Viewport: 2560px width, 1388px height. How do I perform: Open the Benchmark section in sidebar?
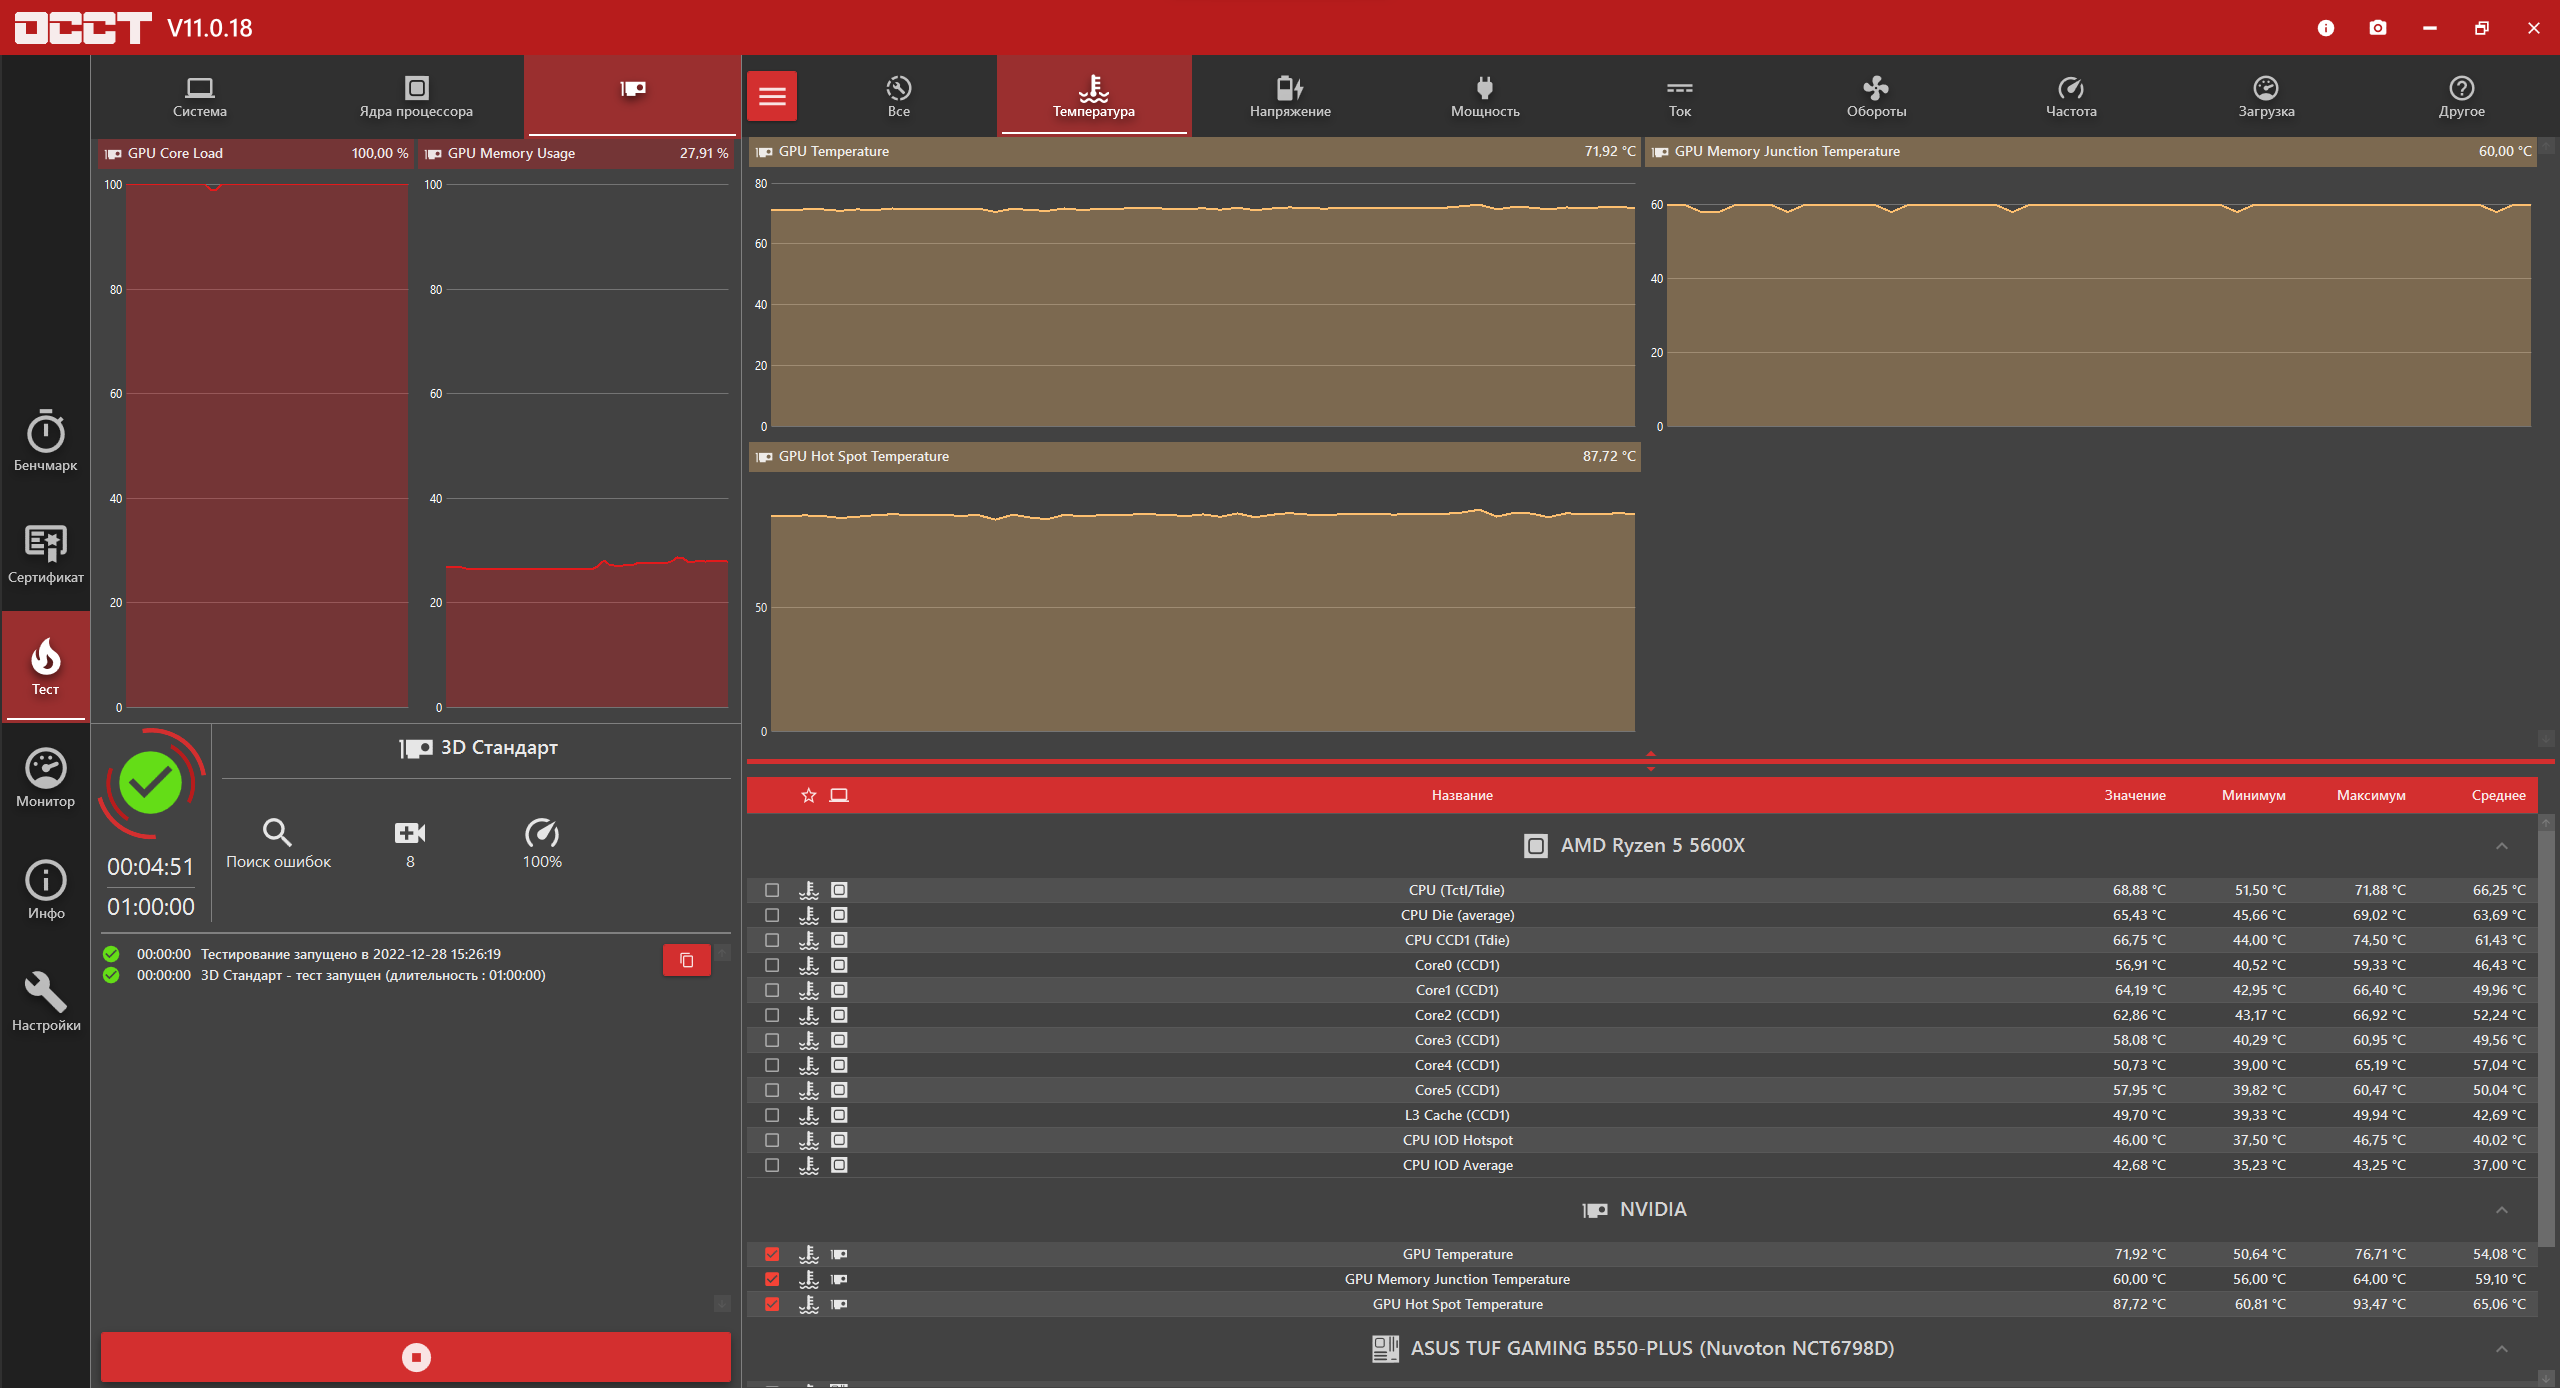pyautogui.click(x=45, y=441)
